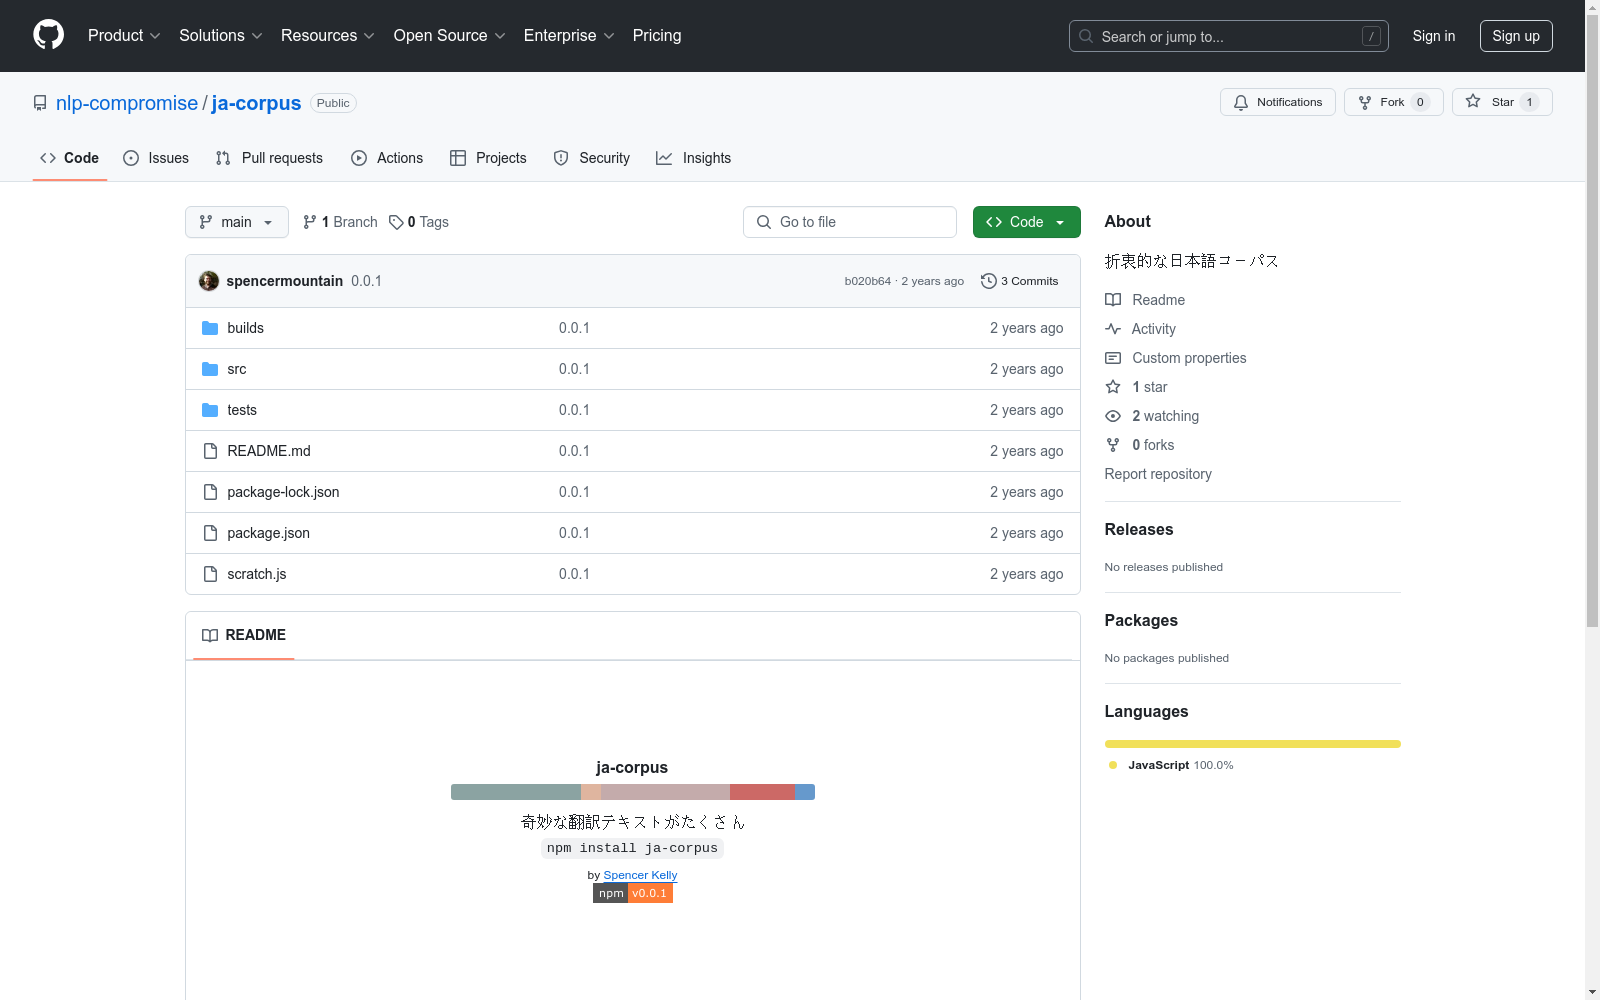Viewport: 1600px width, 1000px height.
Task: Focus the Search or jump to field
Action: click(1229, 36)
